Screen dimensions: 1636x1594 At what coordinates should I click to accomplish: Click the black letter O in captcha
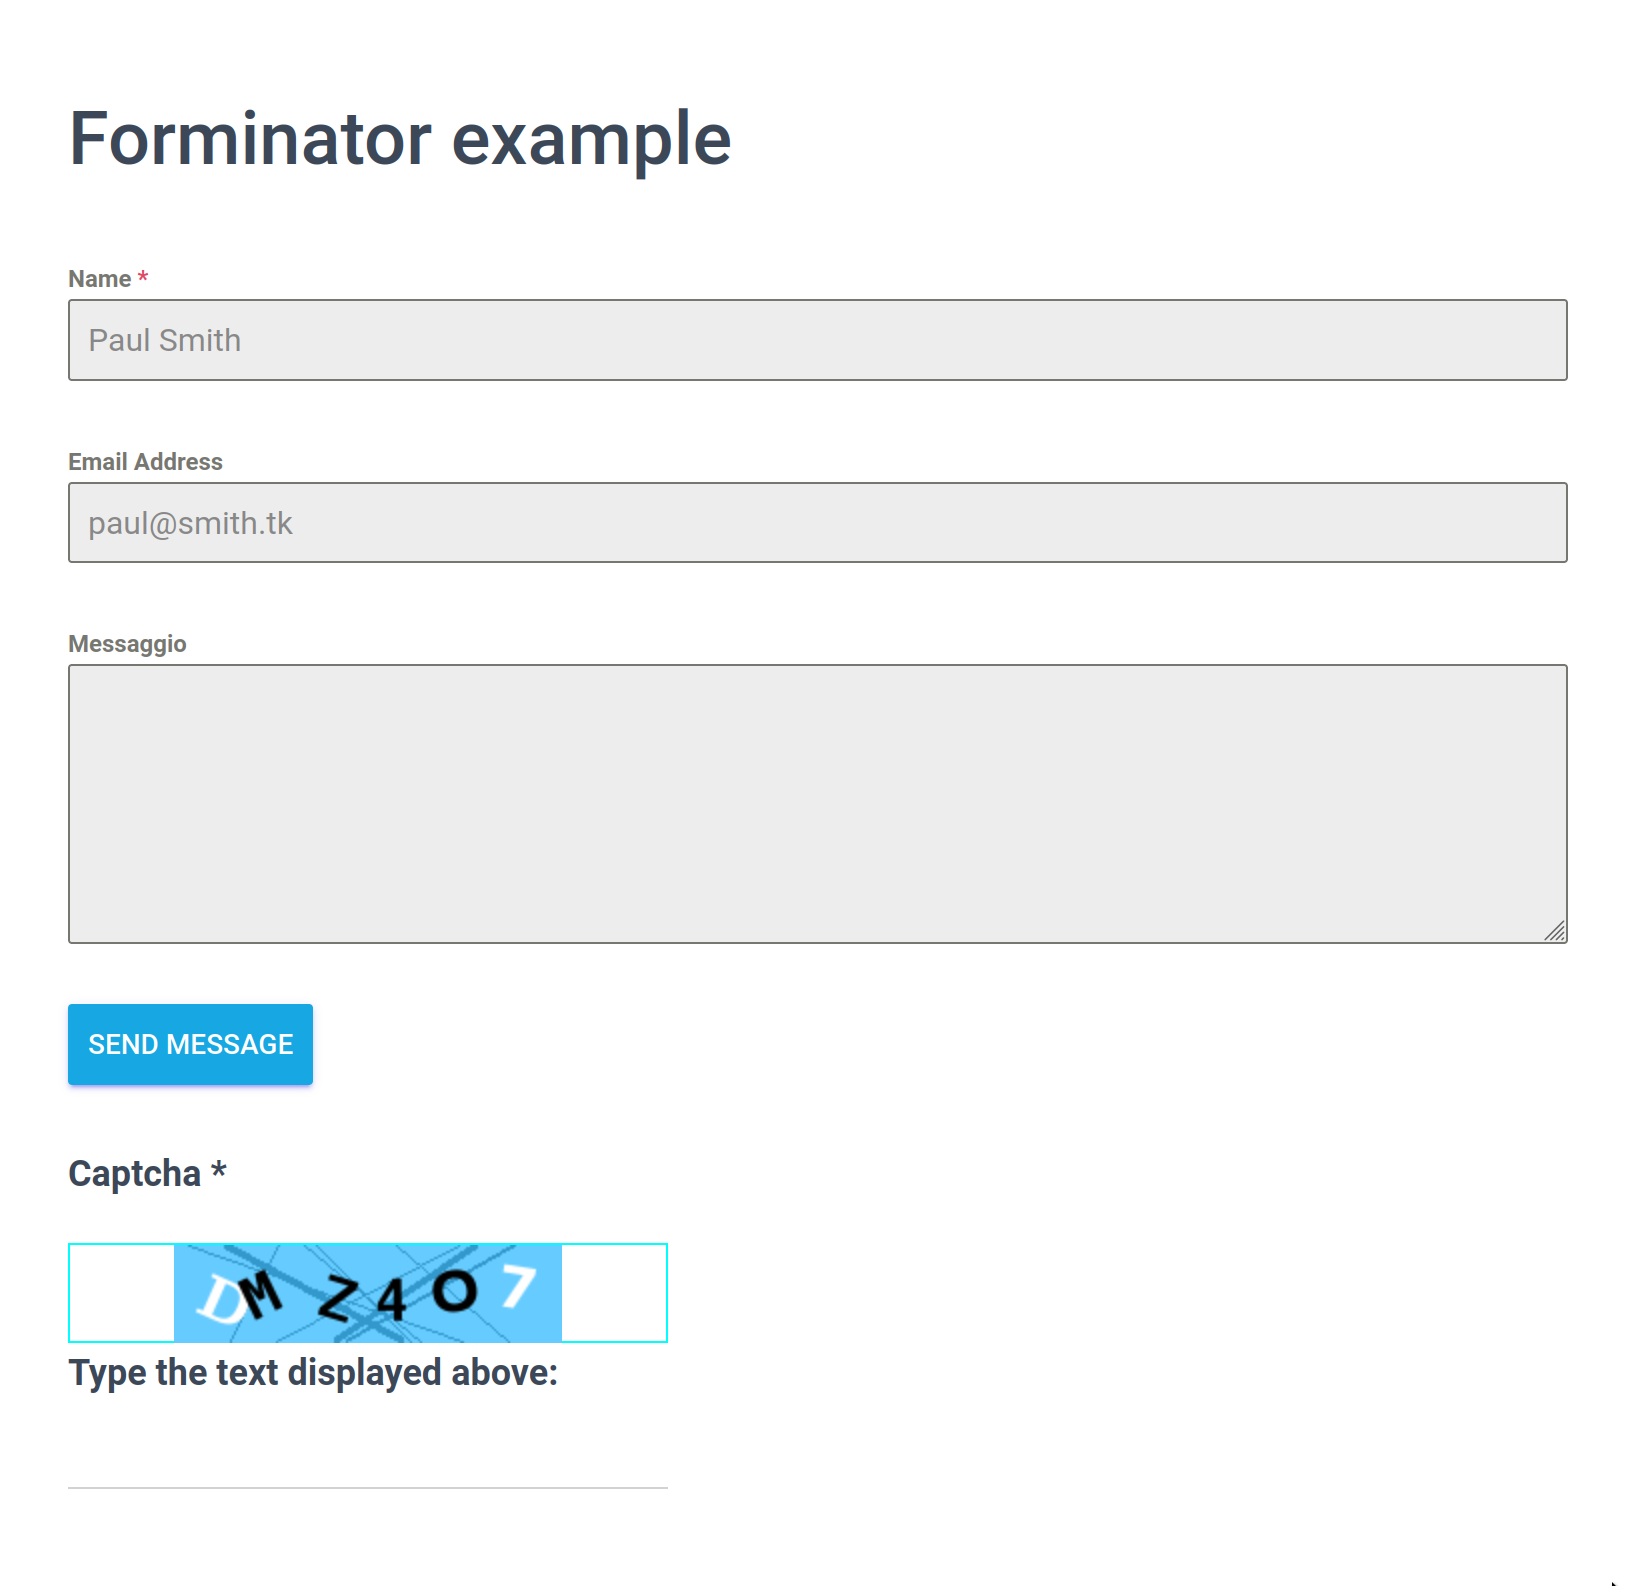tap(455, 1291)
